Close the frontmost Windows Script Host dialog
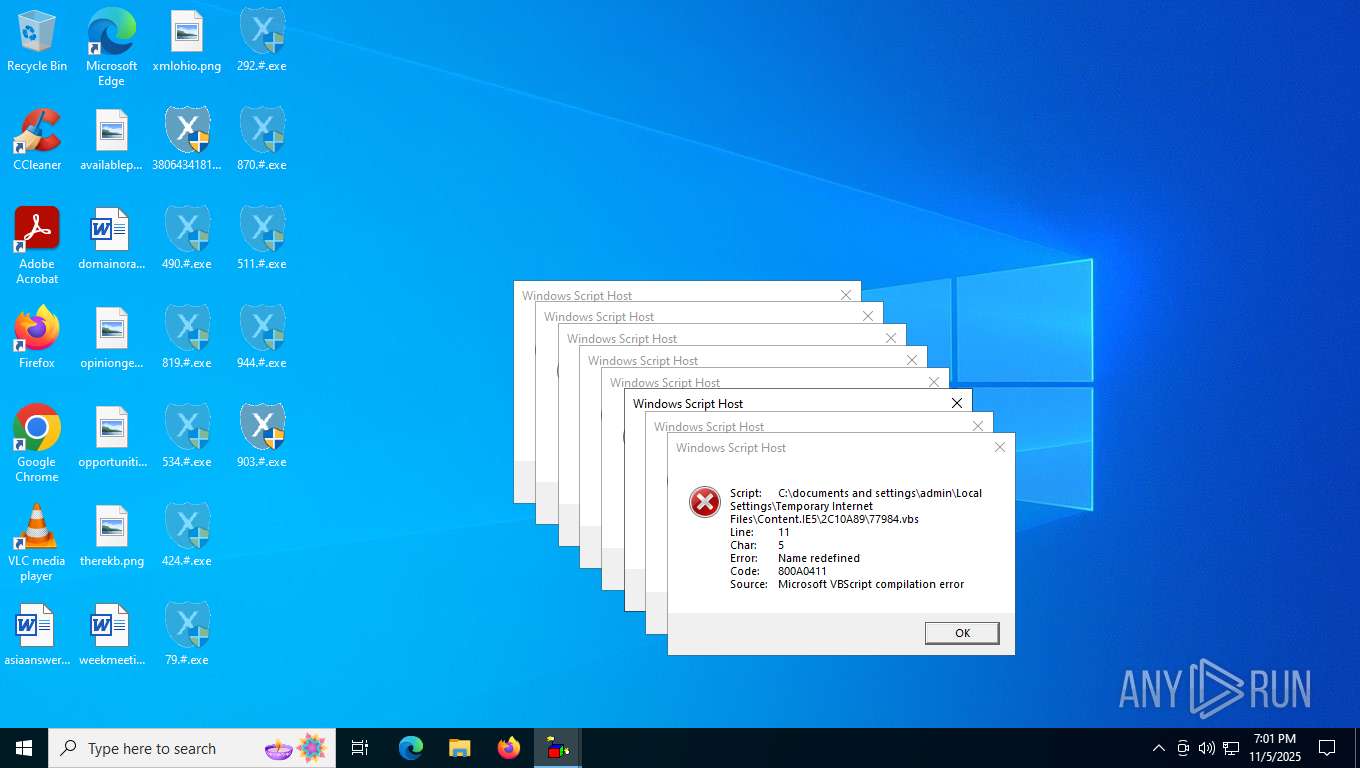1360x768 pixels. 1000,447
